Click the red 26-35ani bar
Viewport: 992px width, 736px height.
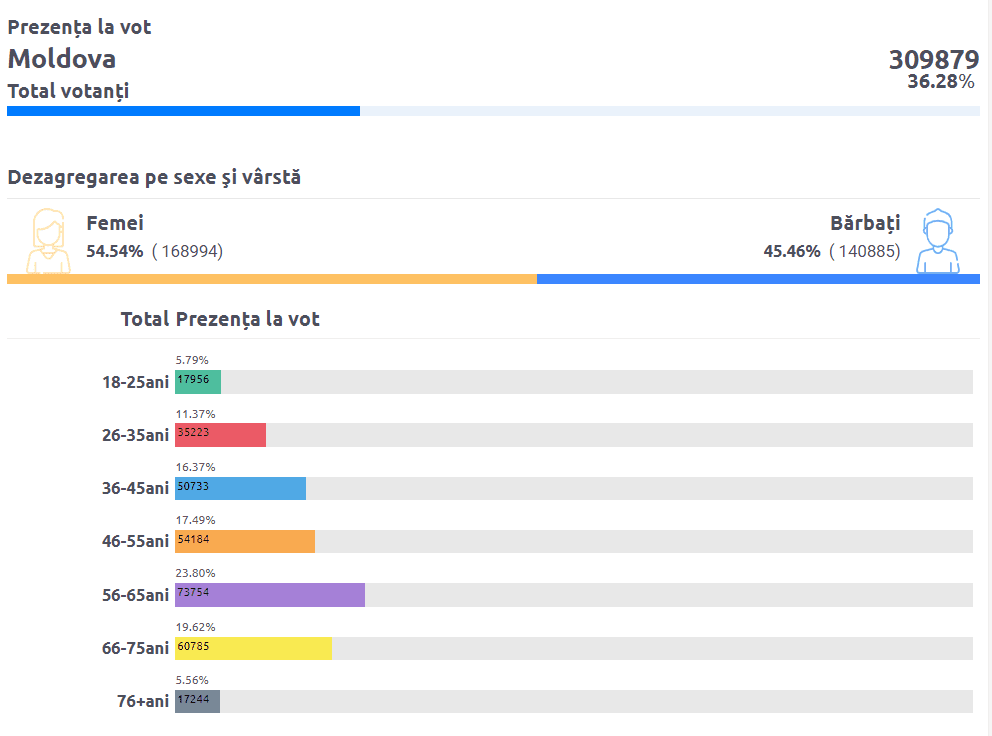220,435
